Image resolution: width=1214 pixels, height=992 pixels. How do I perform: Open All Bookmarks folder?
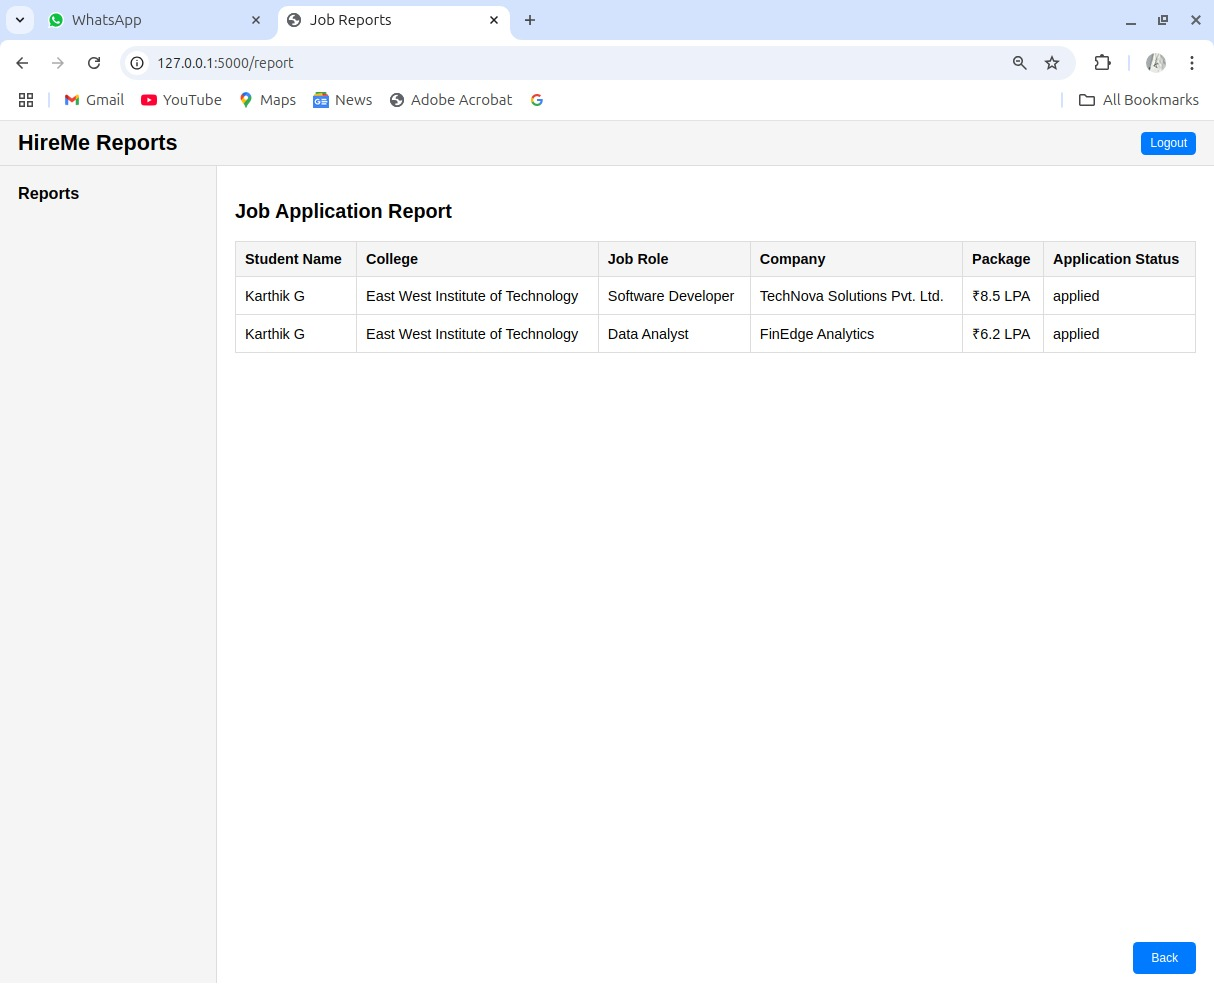(x=1139, y=100)
